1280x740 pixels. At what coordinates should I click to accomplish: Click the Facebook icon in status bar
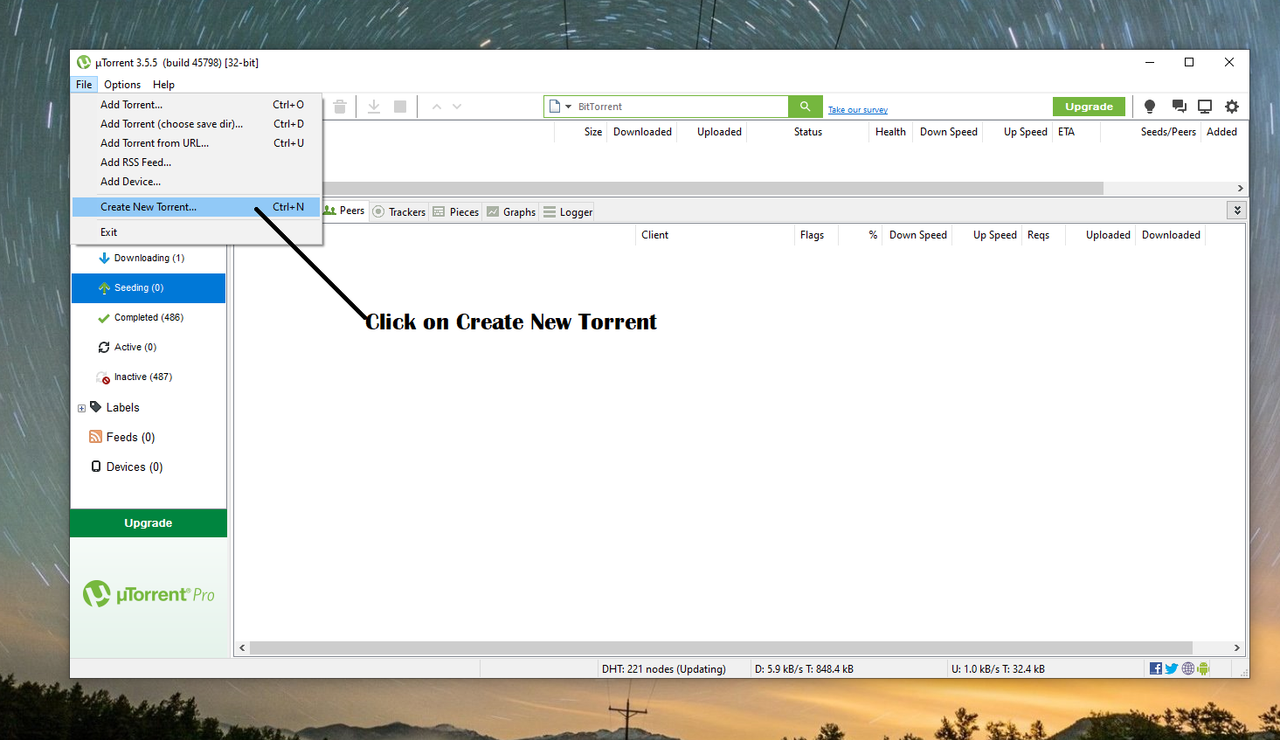pyautogui.click(x=1155, y=668)
